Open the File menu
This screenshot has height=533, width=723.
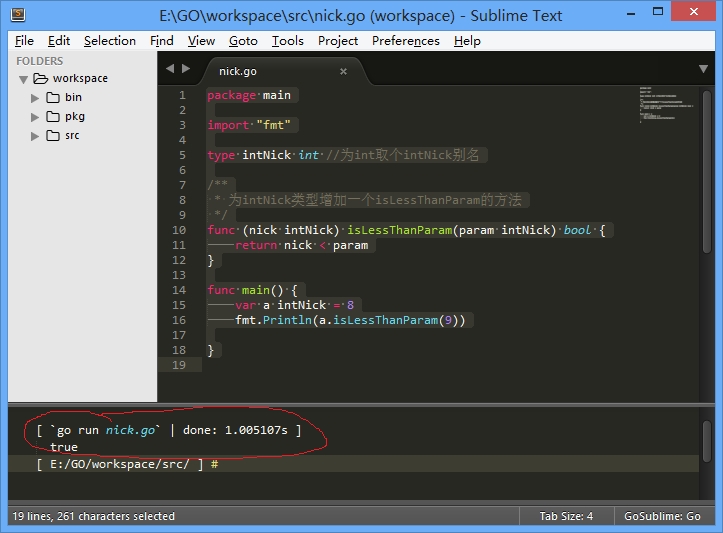24,41
